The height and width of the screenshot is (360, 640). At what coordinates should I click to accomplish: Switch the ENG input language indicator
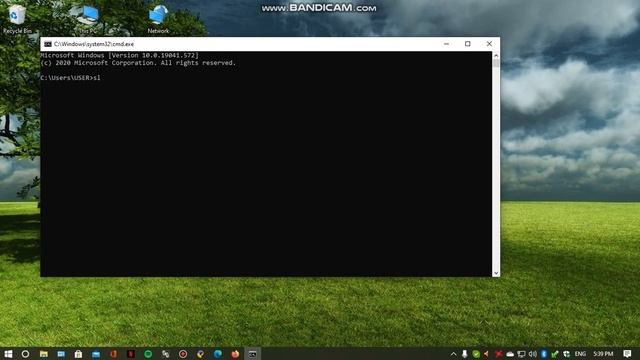pyautogui.click(x=580, y=354)
